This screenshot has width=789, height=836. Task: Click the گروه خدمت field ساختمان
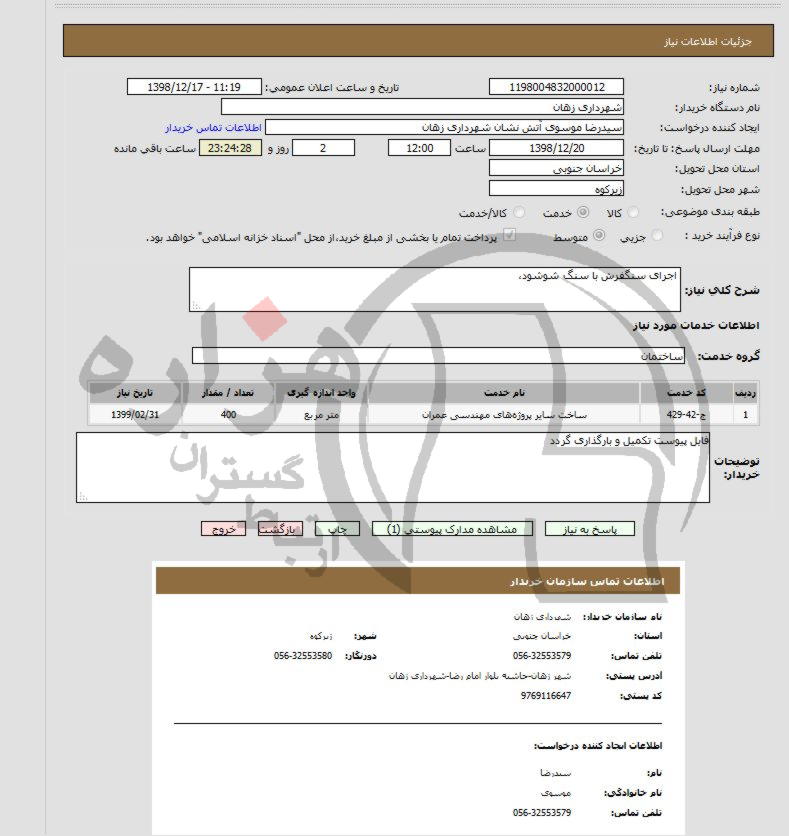point(438,356)
